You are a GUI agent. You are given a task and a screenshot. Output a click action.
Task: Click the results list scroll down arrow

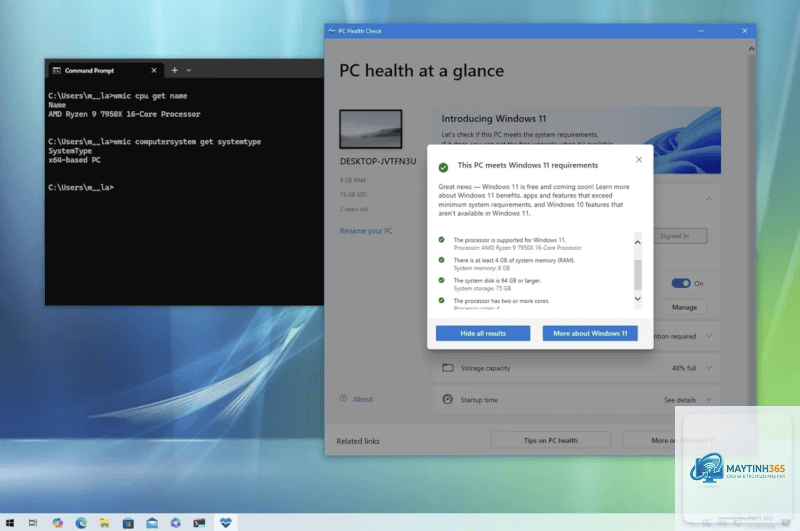pyautogui.click(x=638, y=299)
